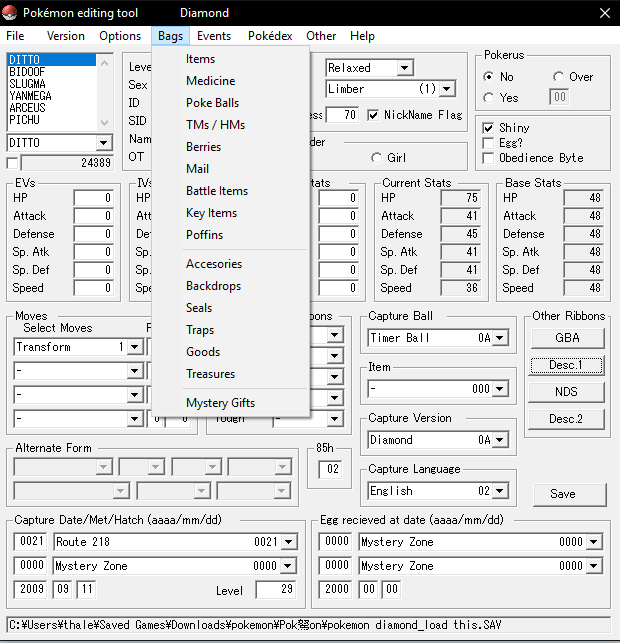
Task: Click the HP EV input field
Action: click(93, 198)
